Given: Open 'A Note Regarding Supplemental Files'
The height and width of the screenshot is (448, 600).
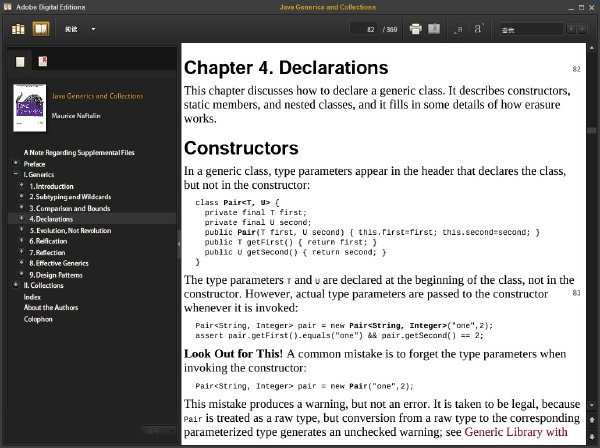Looking at the screenshot, I should pyautogui.click(x=79, y=153).
